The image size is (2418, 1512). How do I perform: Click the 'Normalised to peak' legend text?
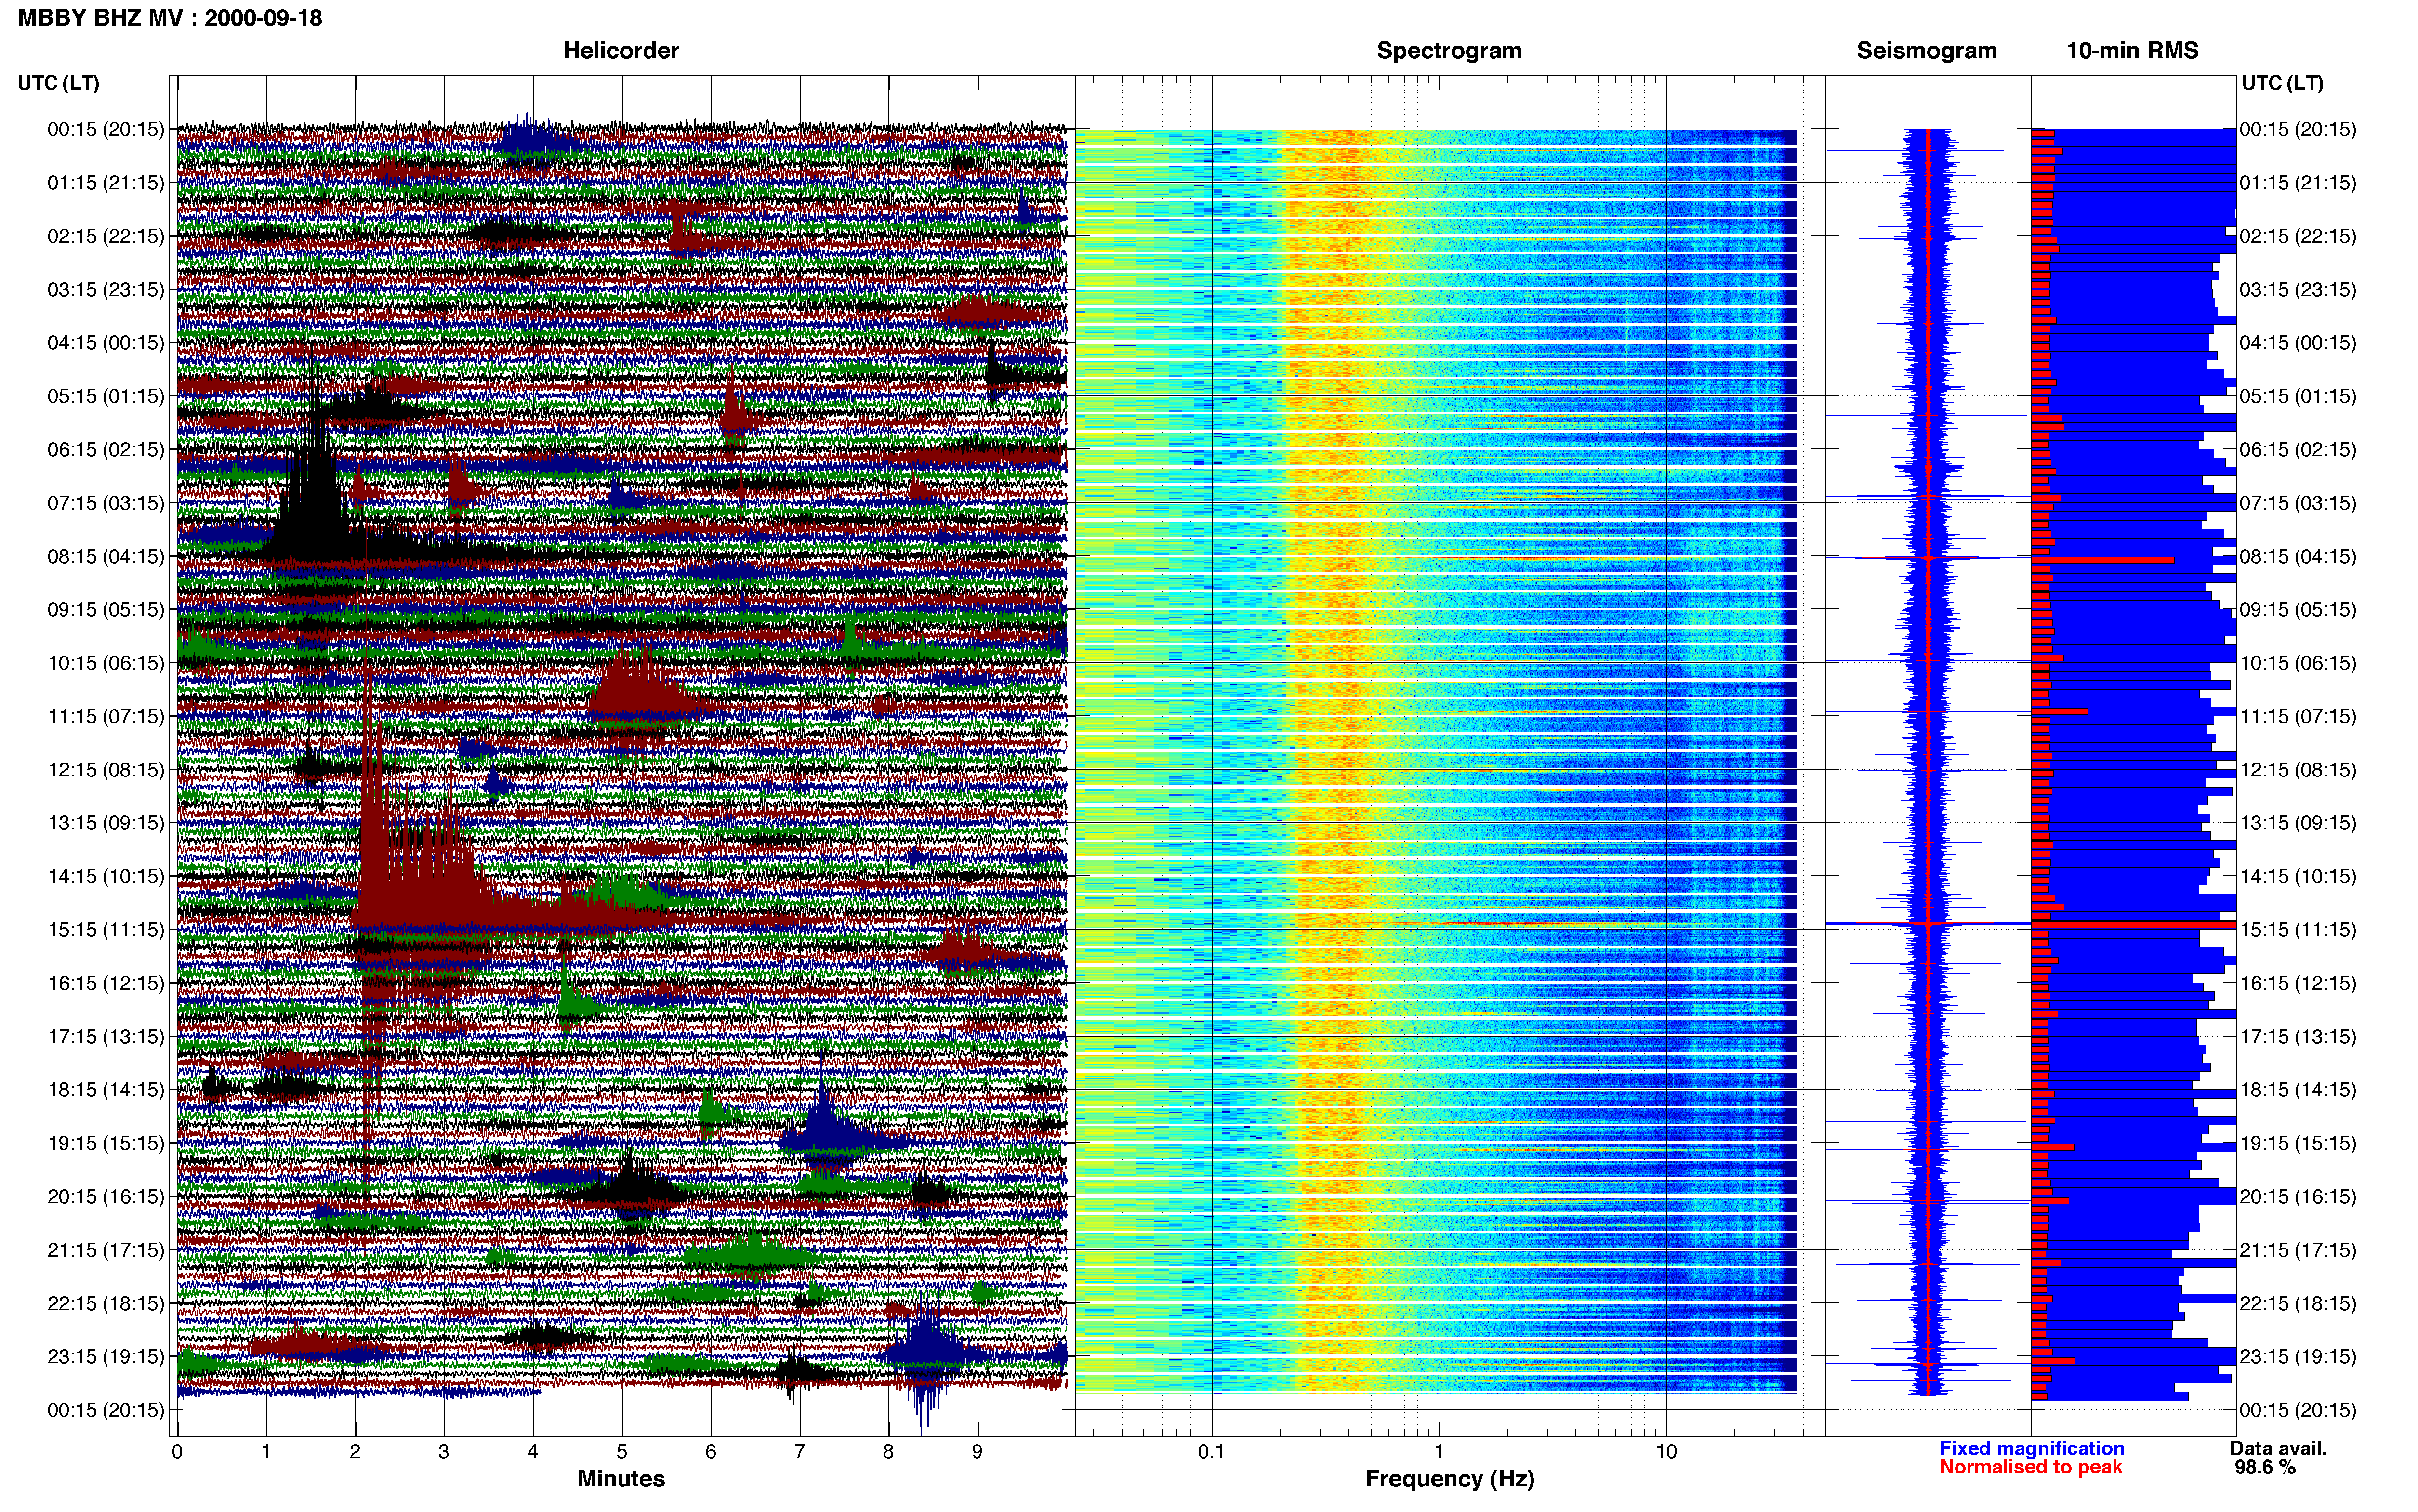[x=2030, y=1467]
